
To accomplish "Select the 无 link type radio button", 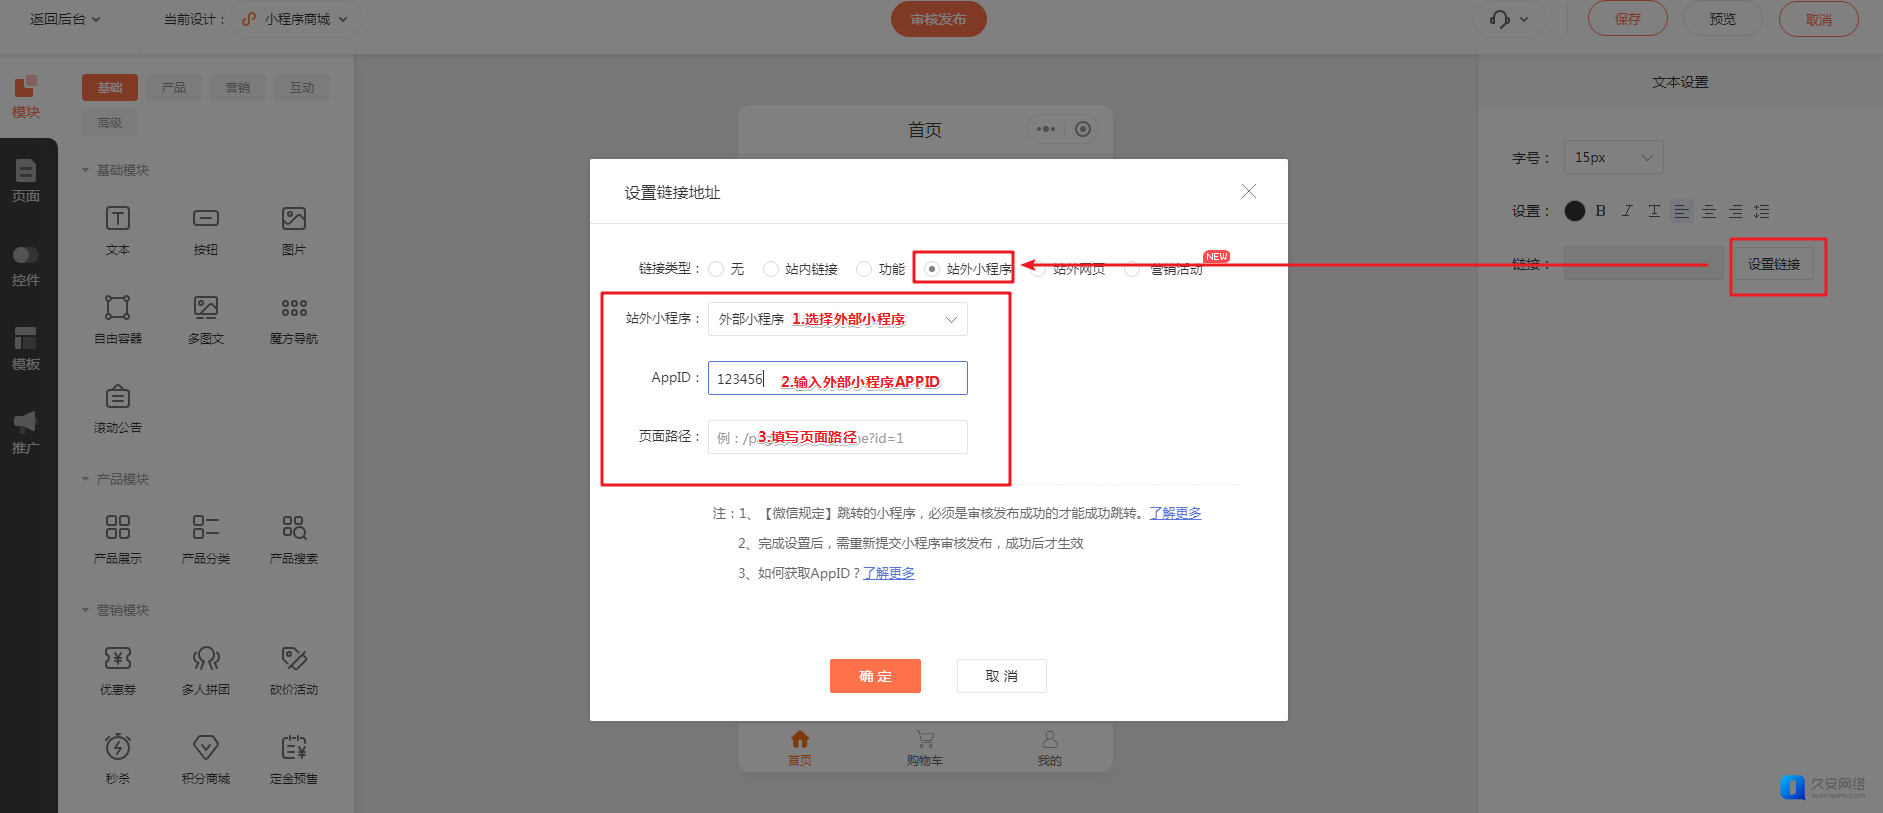I will click(x=716, y=269).
